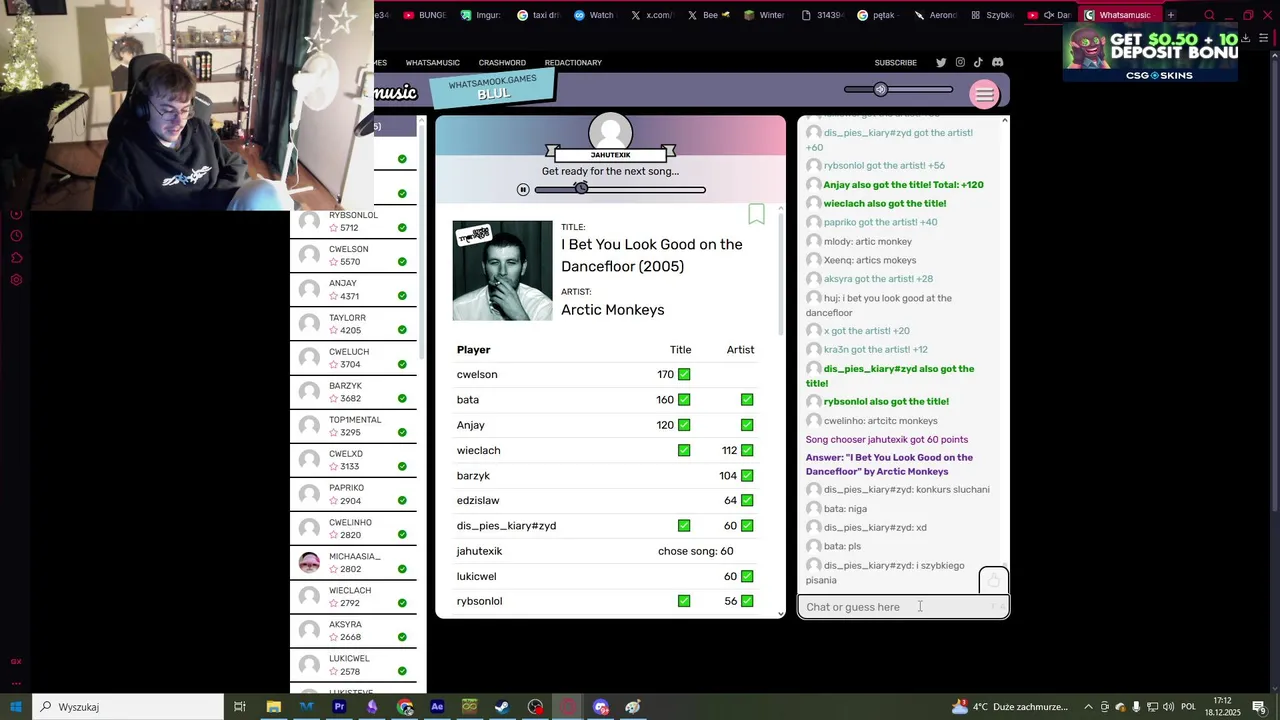
Task: Open Task View in the taskbar
Action: coord(240,707)
